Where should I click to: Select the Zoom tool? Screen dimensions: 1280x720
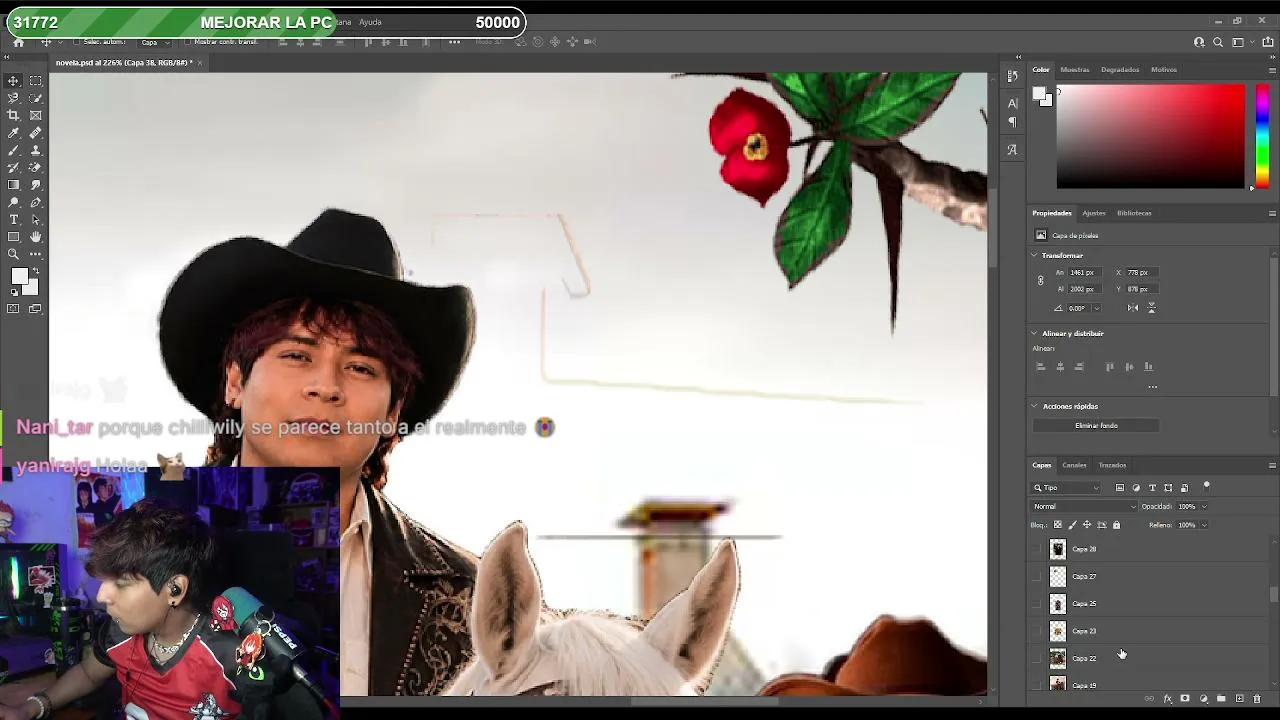pyautogui.click(x=13, y=254)
